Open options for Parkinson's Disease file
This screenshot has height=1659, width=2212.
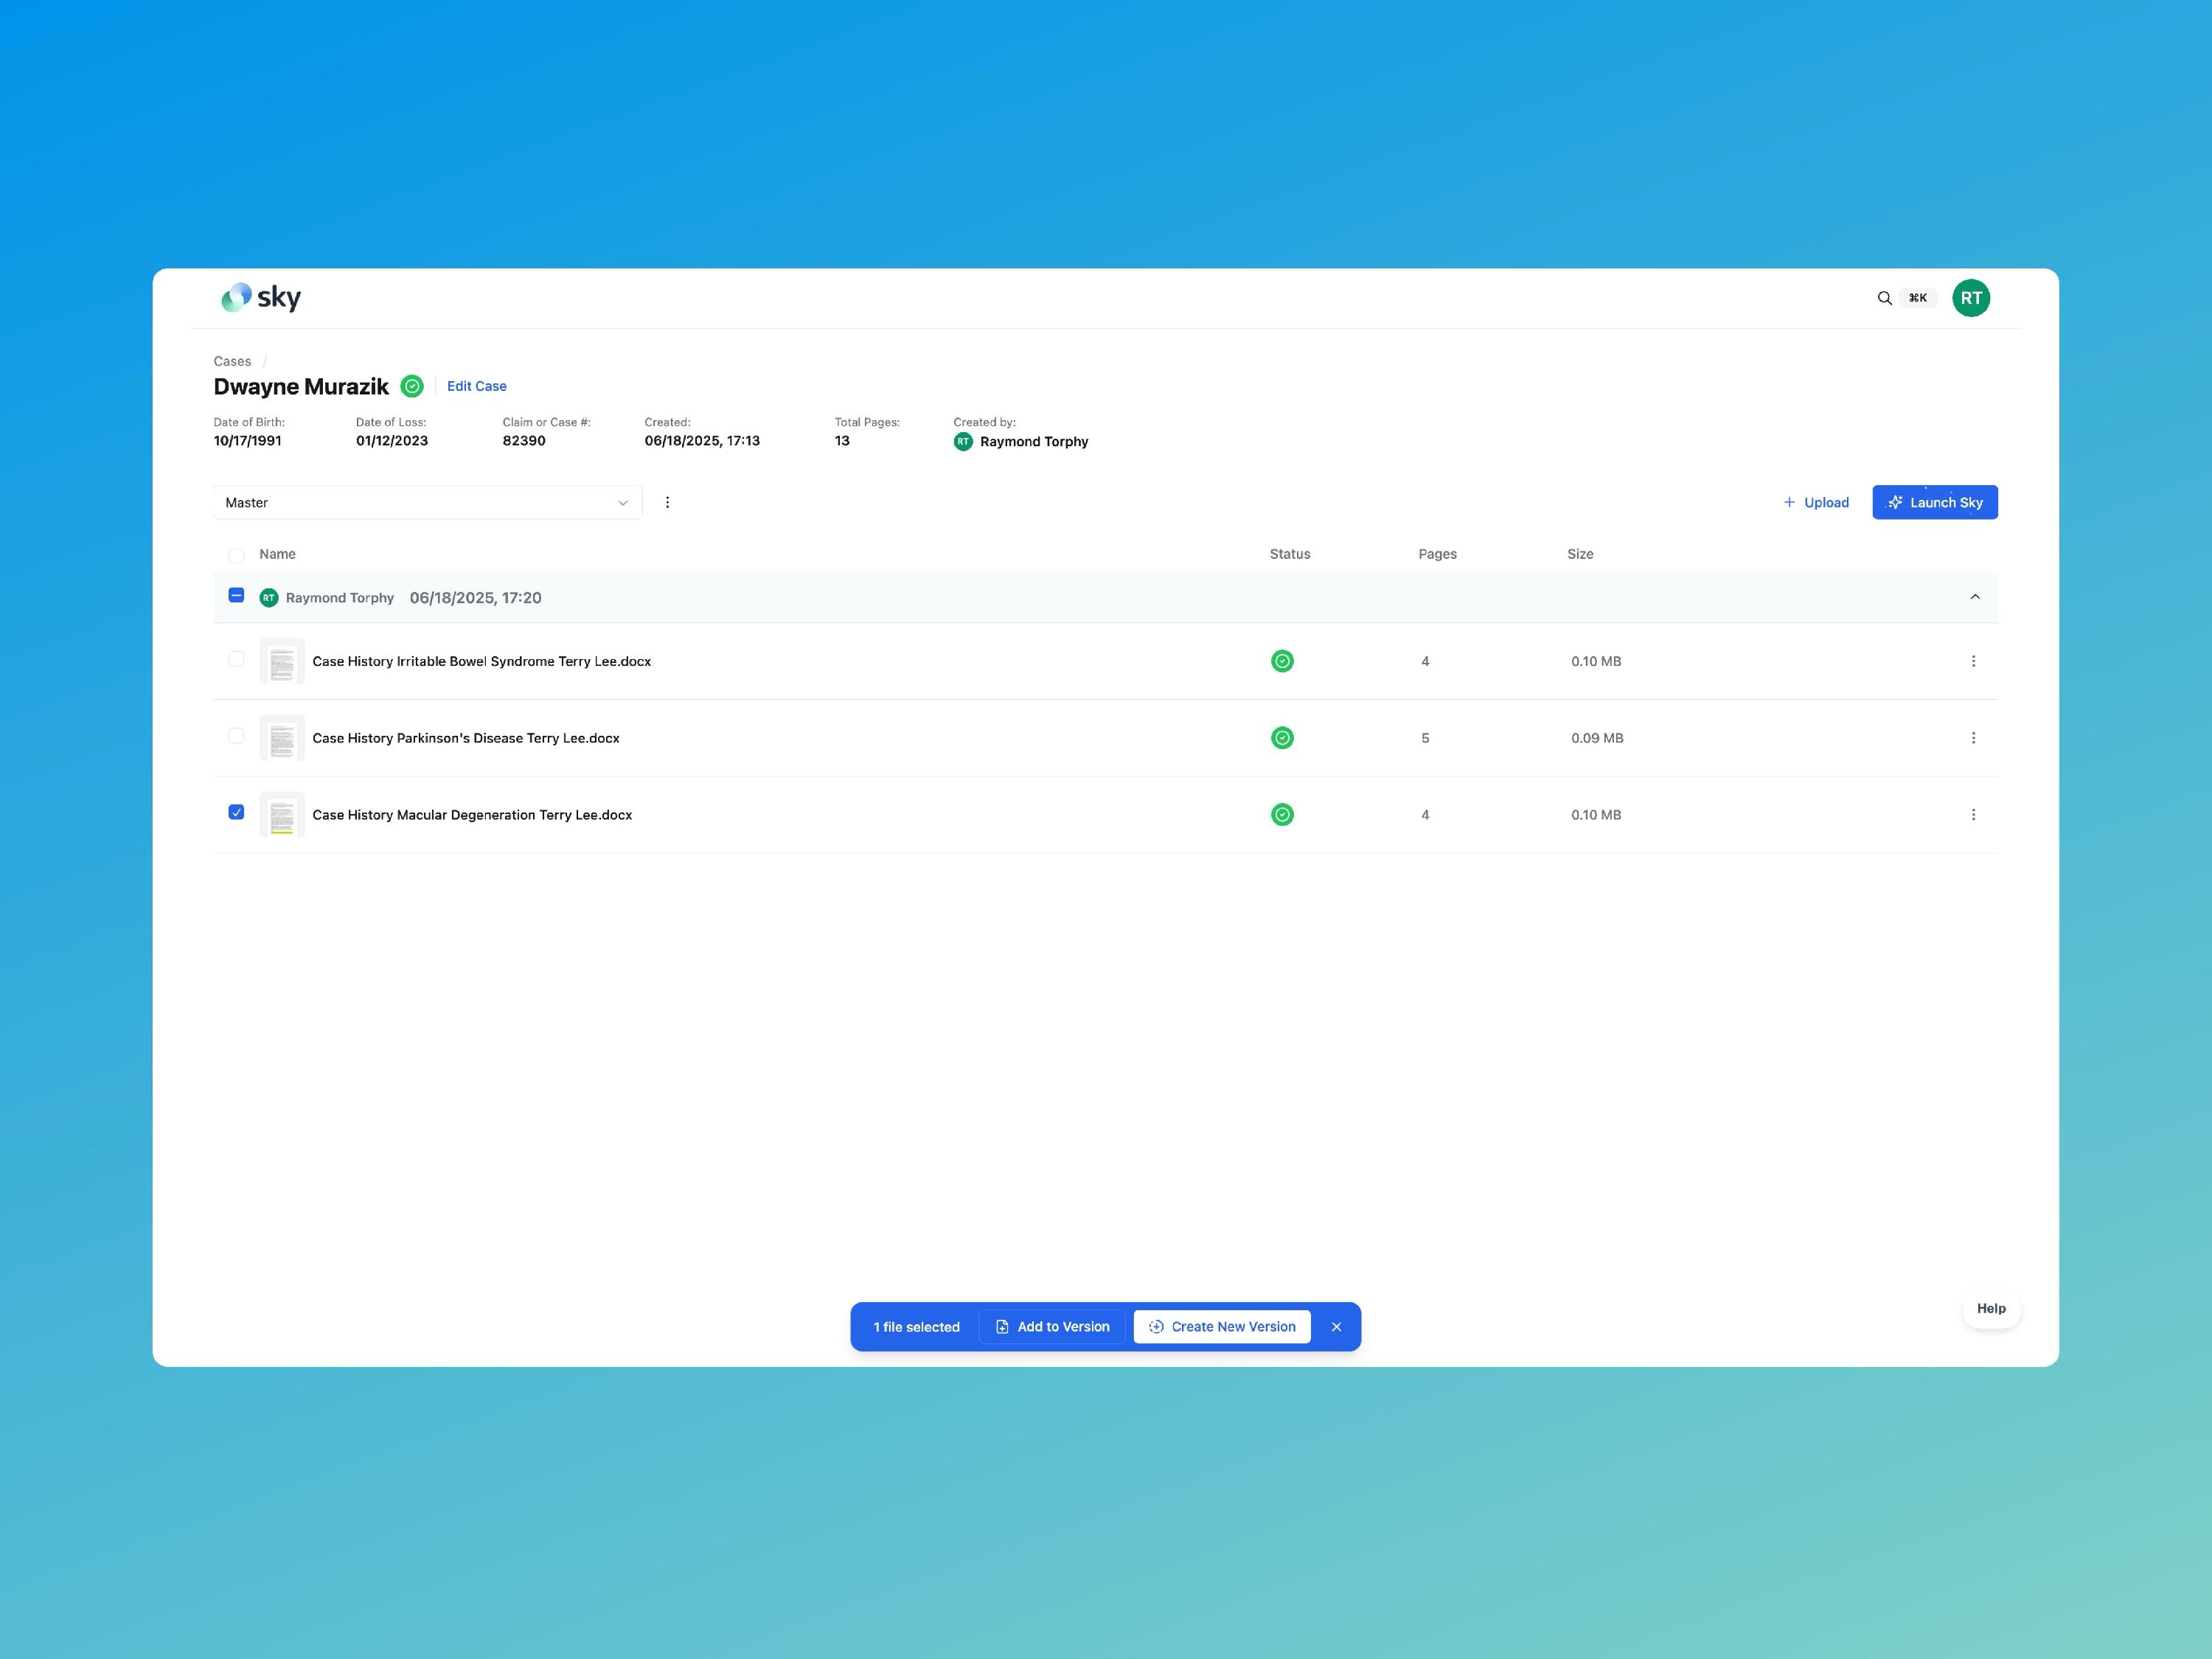(x=1972, y=738)
